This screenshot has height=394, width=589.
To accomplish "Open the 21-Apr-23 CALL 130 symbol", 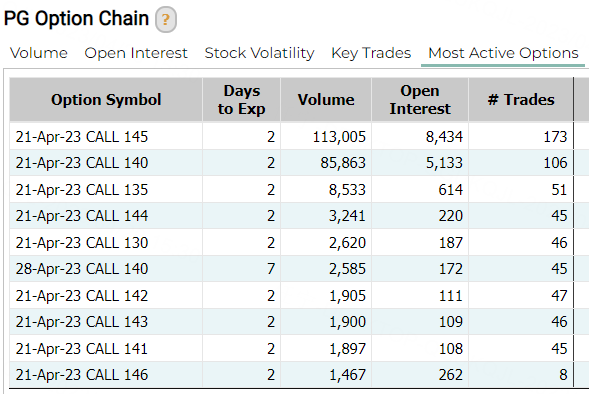I will pos(82,243).
